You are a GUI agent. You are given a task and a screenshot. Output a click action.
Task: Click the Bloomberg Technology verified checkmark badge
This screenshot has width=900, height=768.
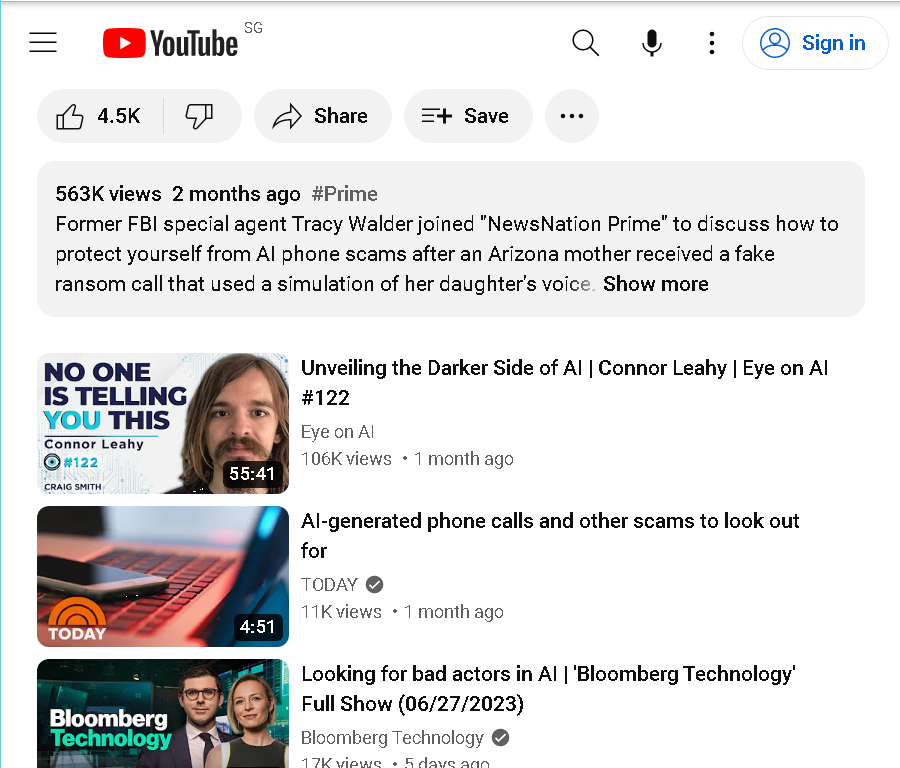pos(501,738)
